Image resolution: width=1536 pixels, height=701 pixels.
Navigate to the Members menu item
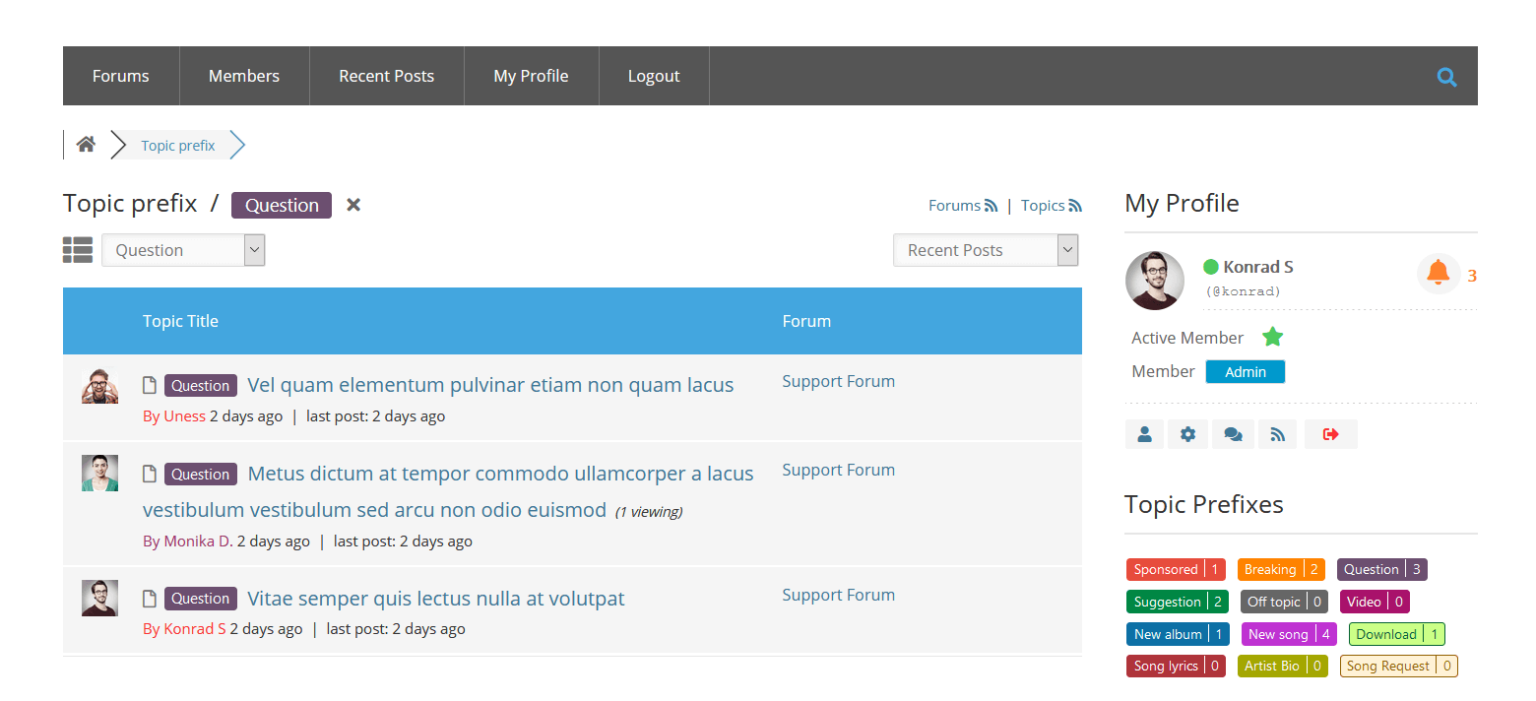tap(244, 75)
